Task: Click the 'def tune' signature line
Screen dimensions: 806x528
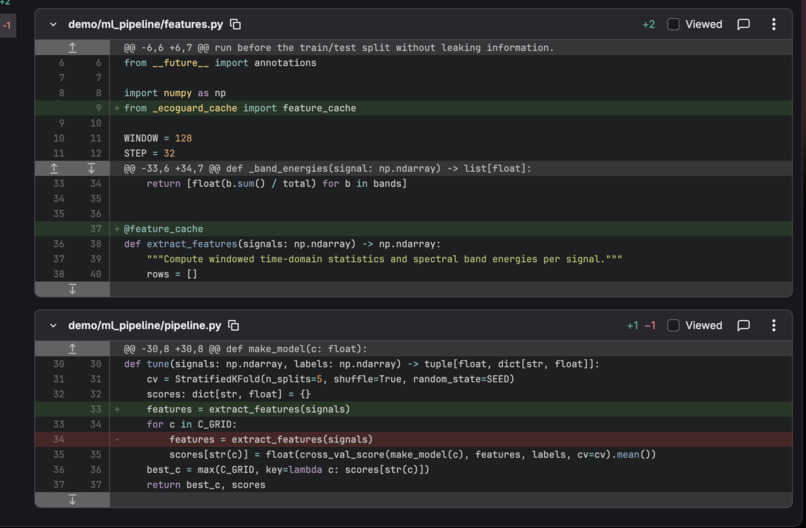Action: [413, 364]
